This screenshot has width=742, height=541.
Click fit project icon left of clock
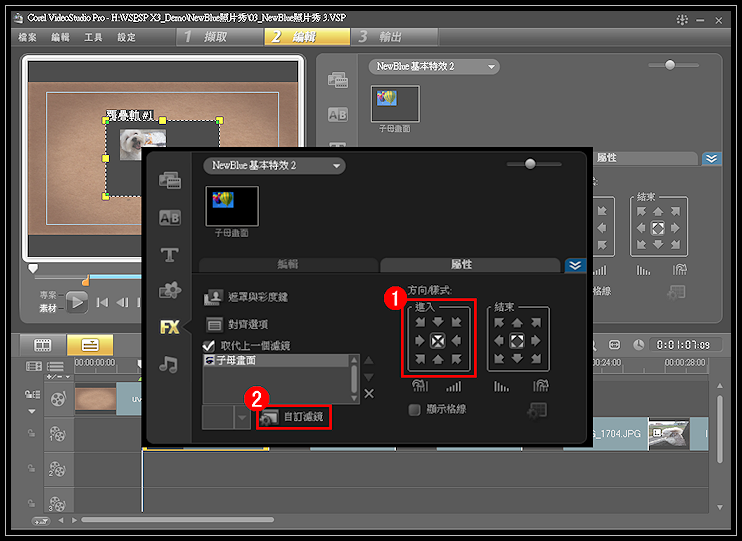click(614, 345)
